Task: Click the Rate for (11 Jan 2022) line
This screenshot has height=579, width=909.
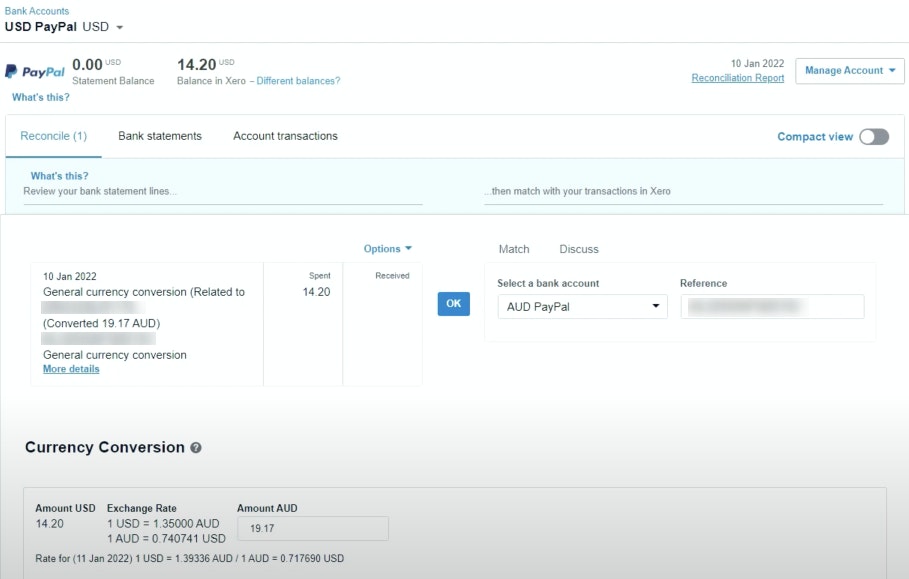Action: point(190,559)
